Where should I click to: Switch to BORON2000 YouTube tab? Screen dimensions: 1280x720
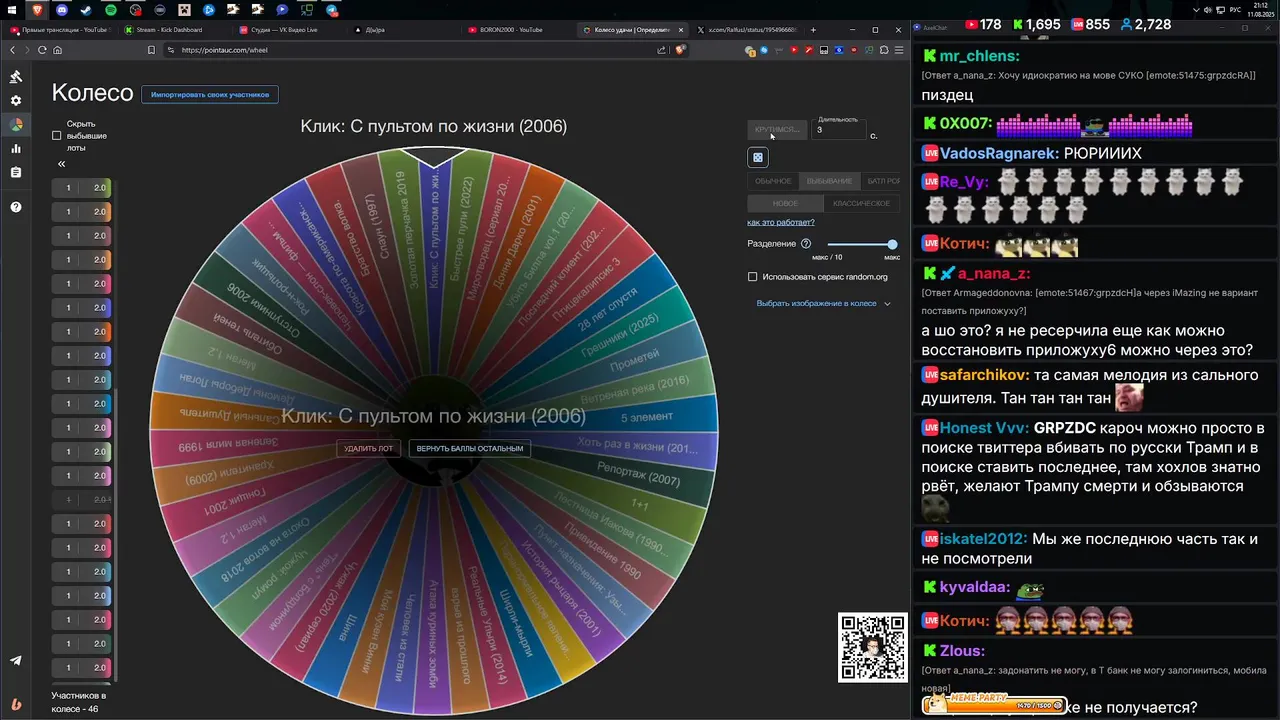[520, 30]
